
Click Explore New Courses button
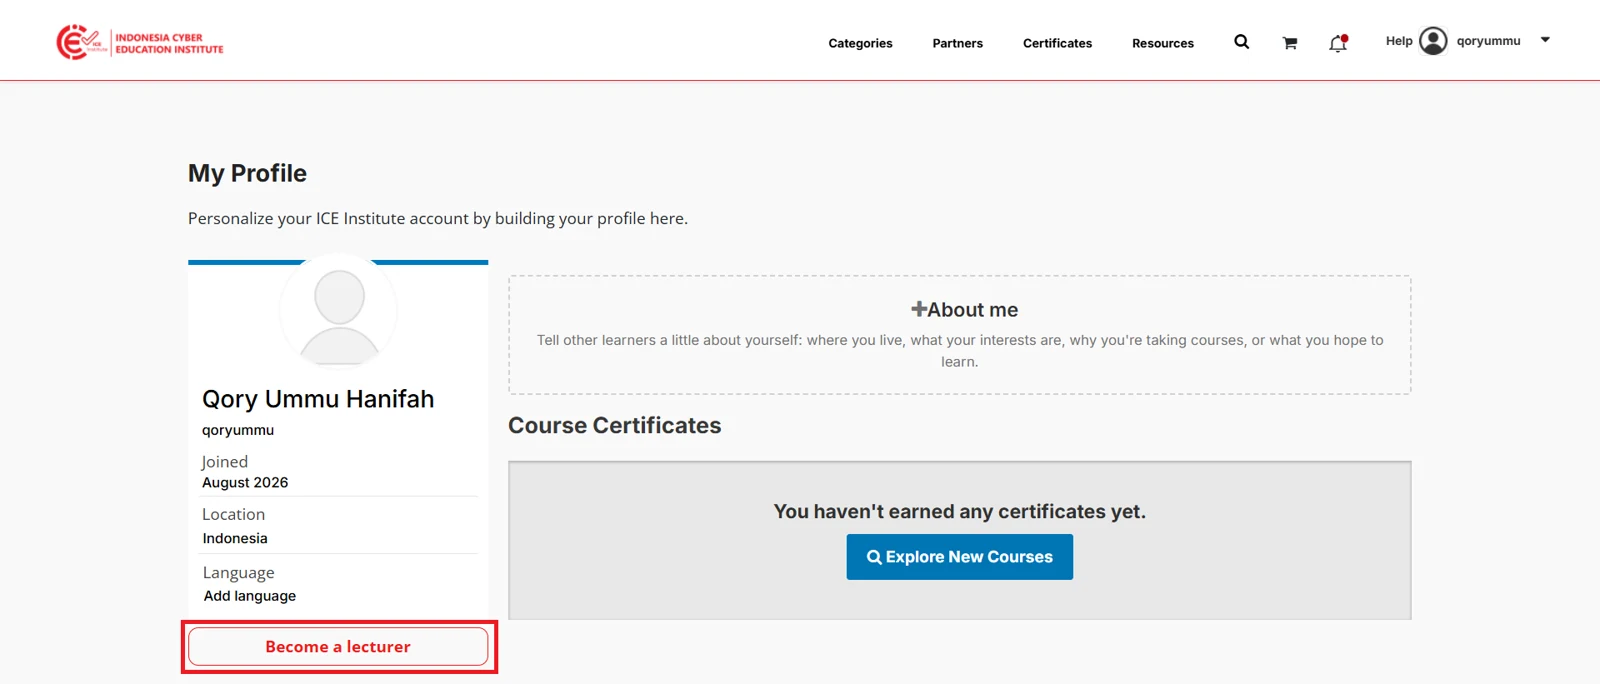[960, 557]
